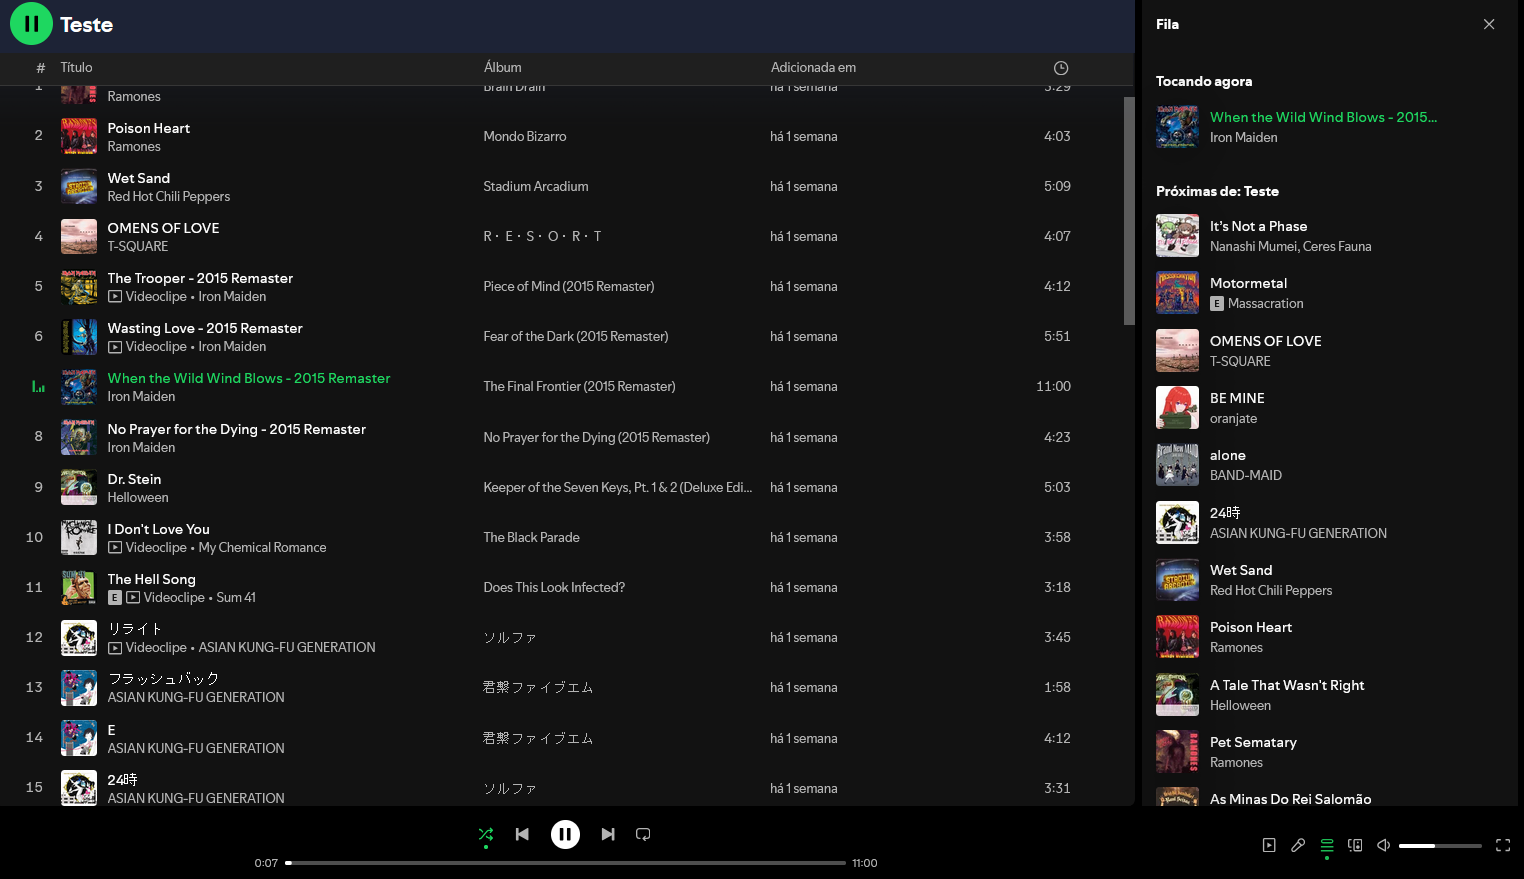Viewport: 1524px width, 879px height.
Task: Select the リライト track title
Action: coord(134,629)
